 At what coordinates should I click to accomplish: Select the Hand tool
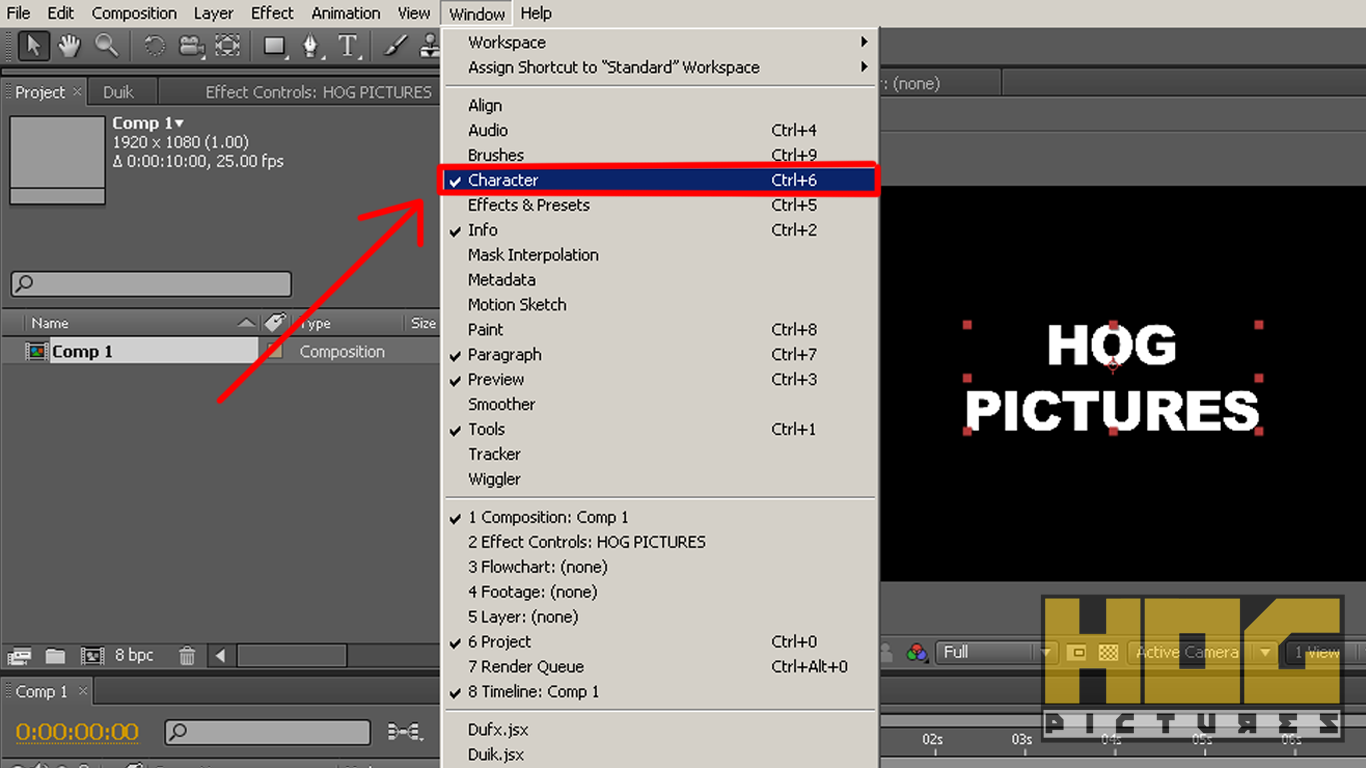(x=69, y=45)
